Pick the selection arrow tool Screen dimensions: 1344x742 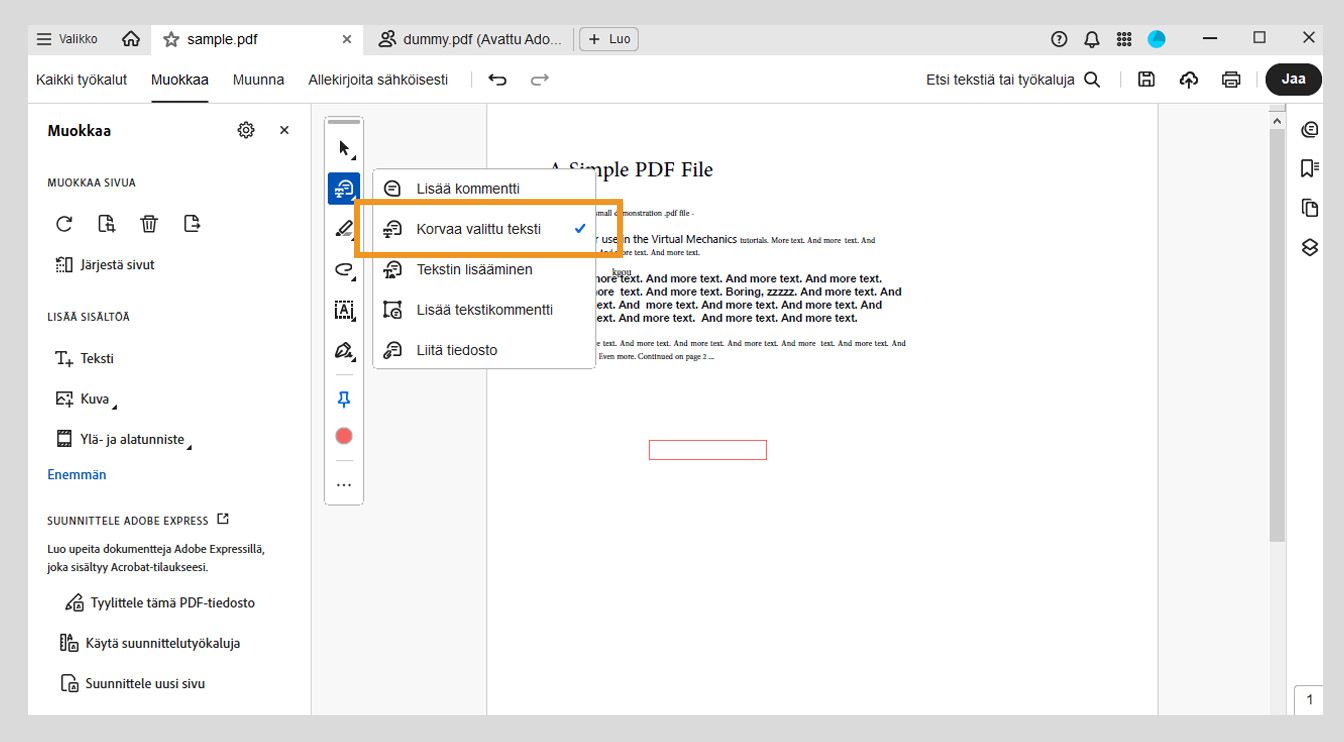344,149
